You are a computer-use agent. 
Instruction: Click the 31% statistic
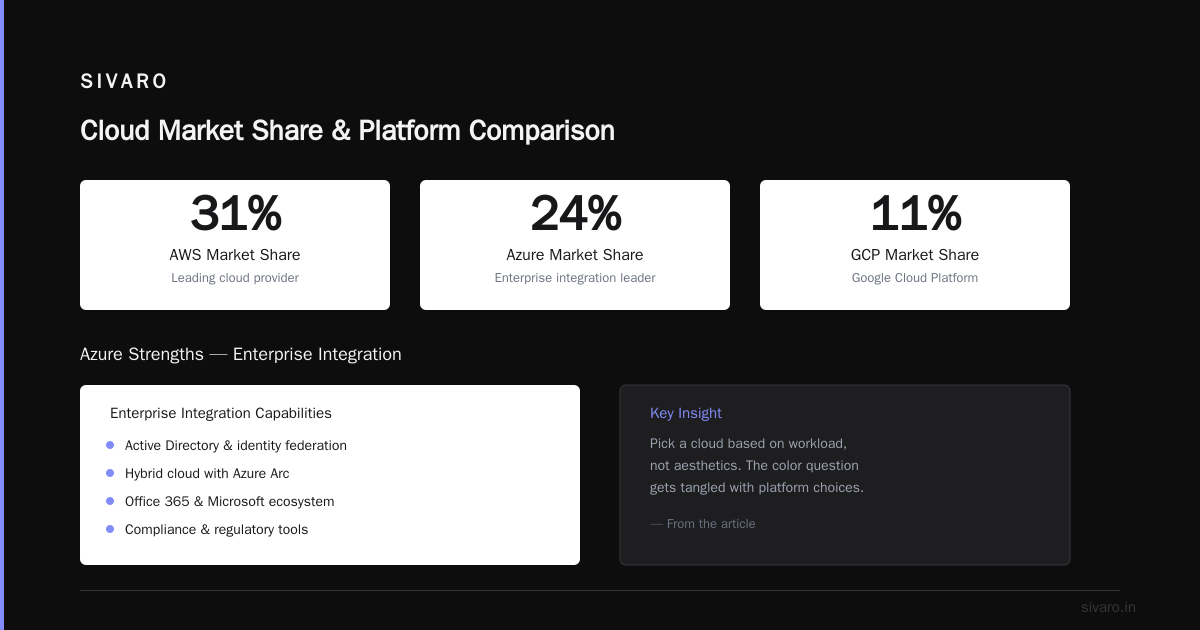click(235, 213)
